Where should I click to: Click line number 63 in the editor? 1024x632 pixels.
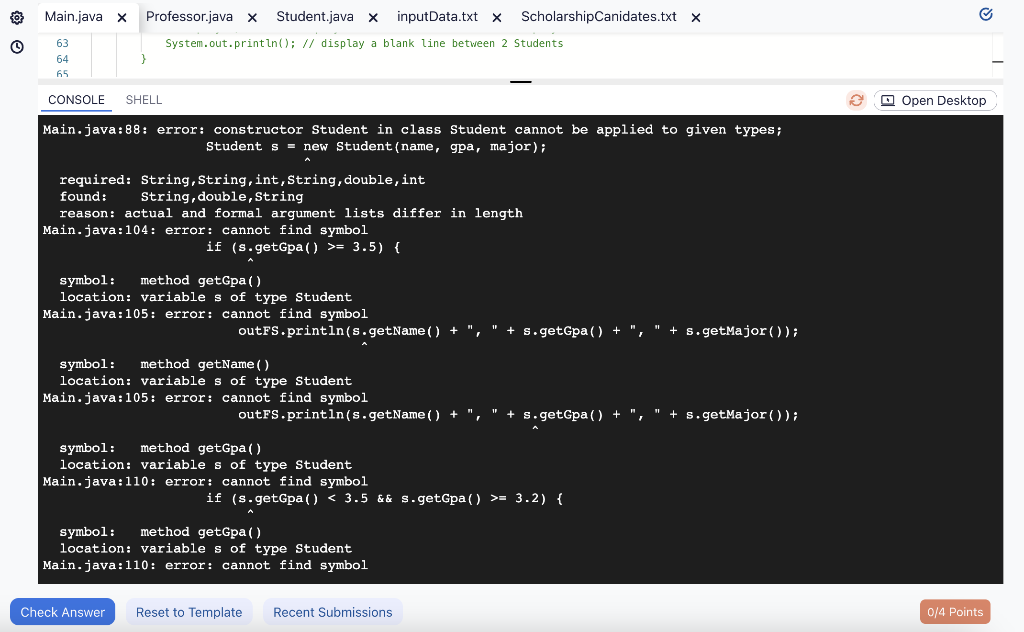pyautogui.click(x=63, y=43)
